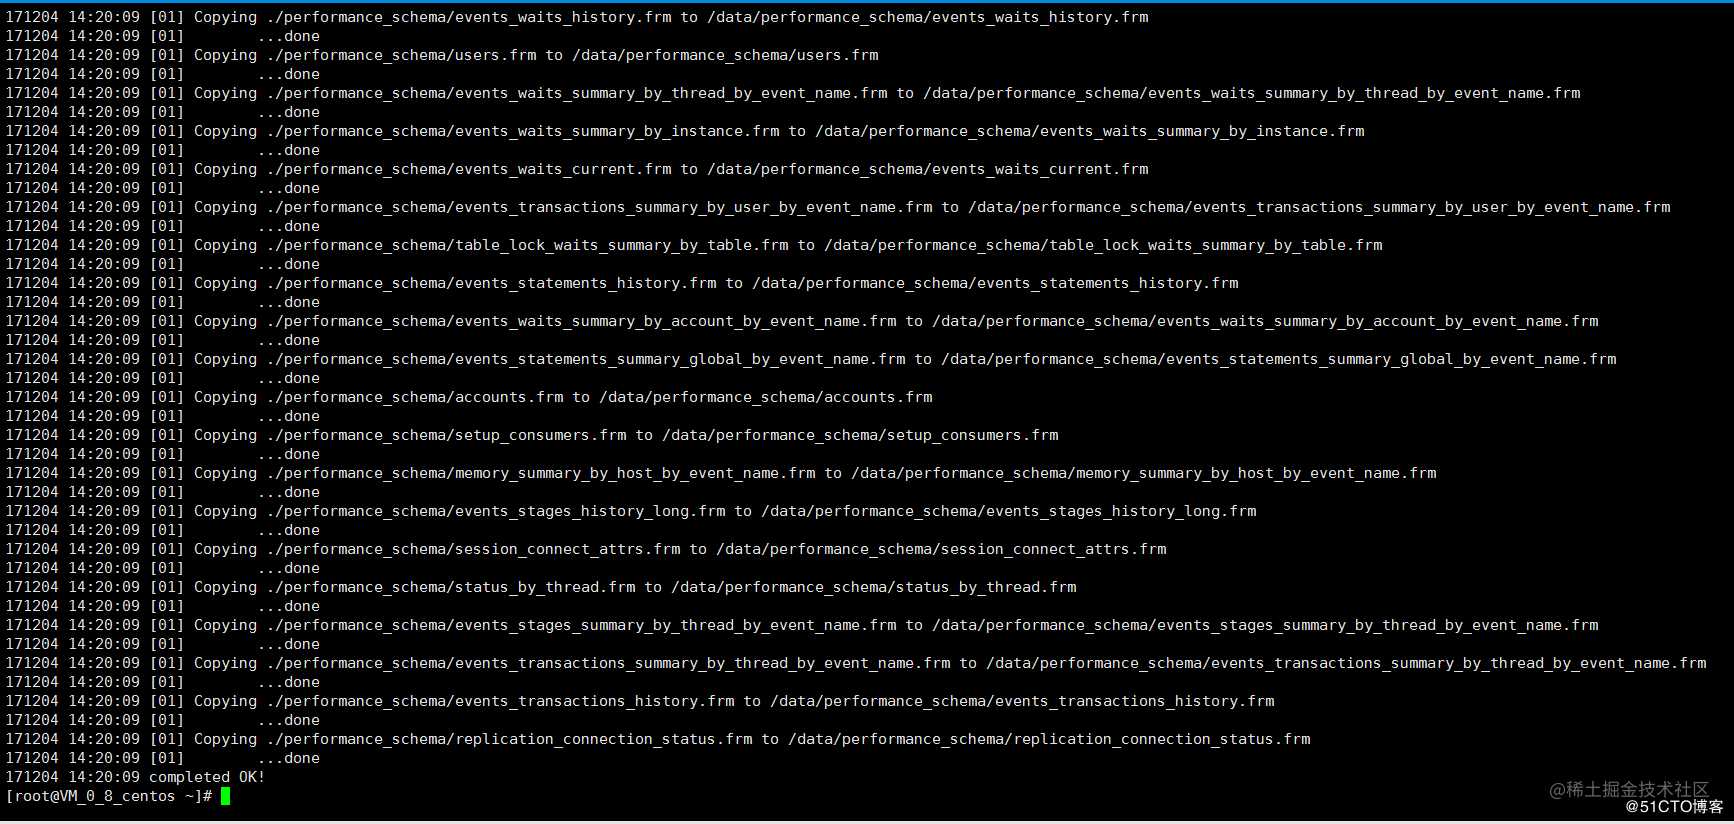The width and height of the screenshot is (1734, 824).
Task: Select source ./performance_schema/events_statements_summary_global_by_event_name.frm
Action: (x=586, y=359)
